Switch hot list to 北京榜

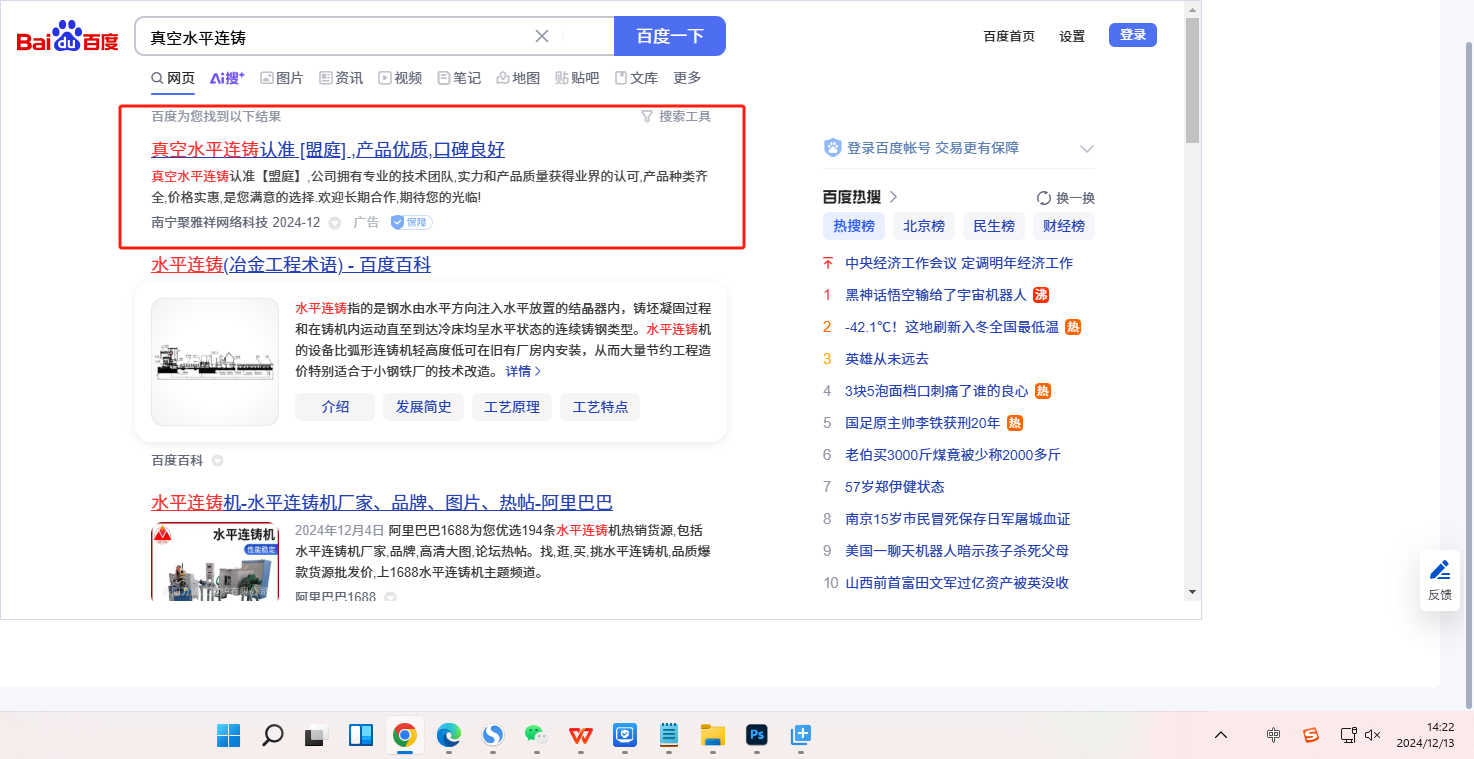point(923,226)
